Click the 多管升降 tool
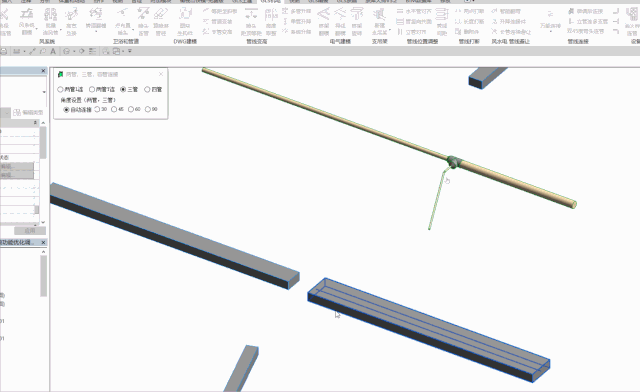Image resolution: width=640 pixels, height=392 pixels. point(297,11)
